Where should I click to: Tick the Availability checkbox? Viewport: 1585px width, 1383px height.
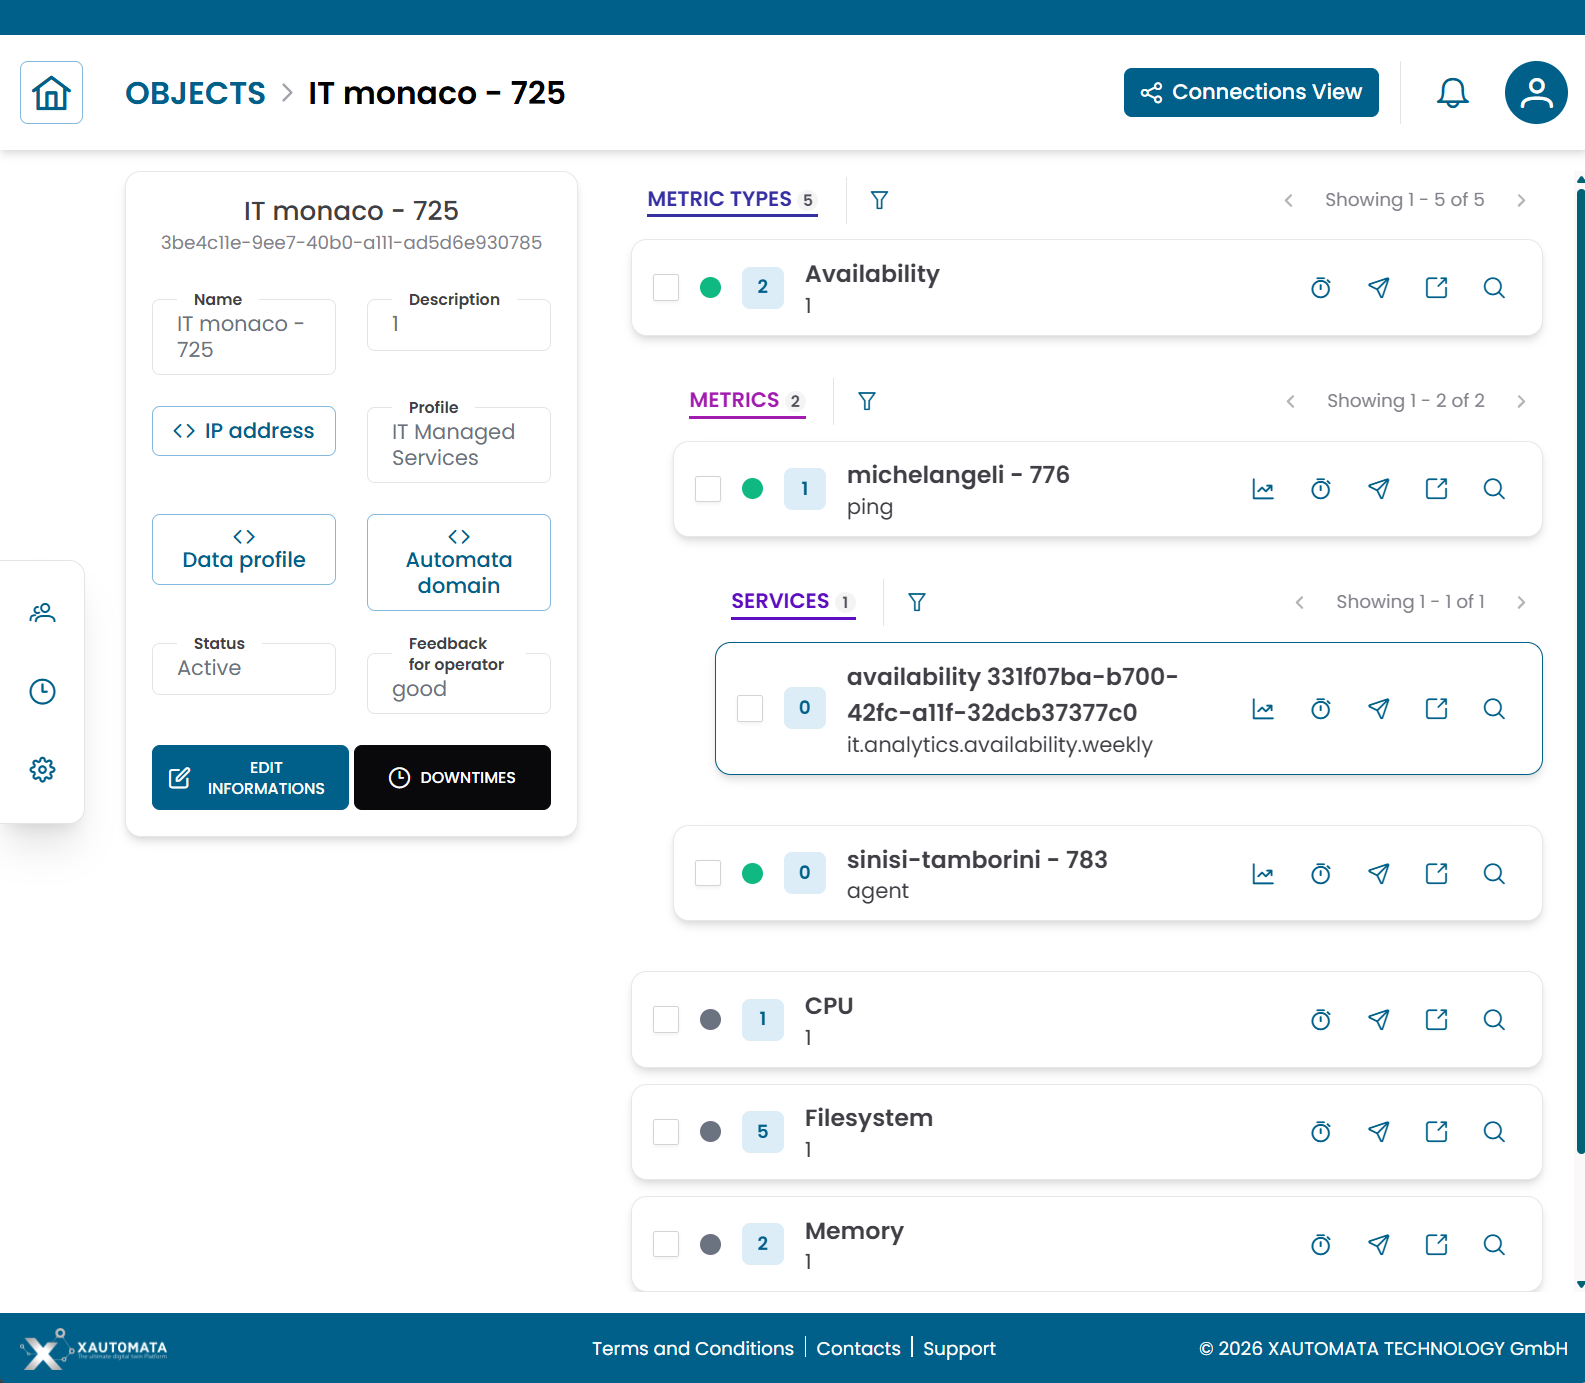(x=666, y=288)
